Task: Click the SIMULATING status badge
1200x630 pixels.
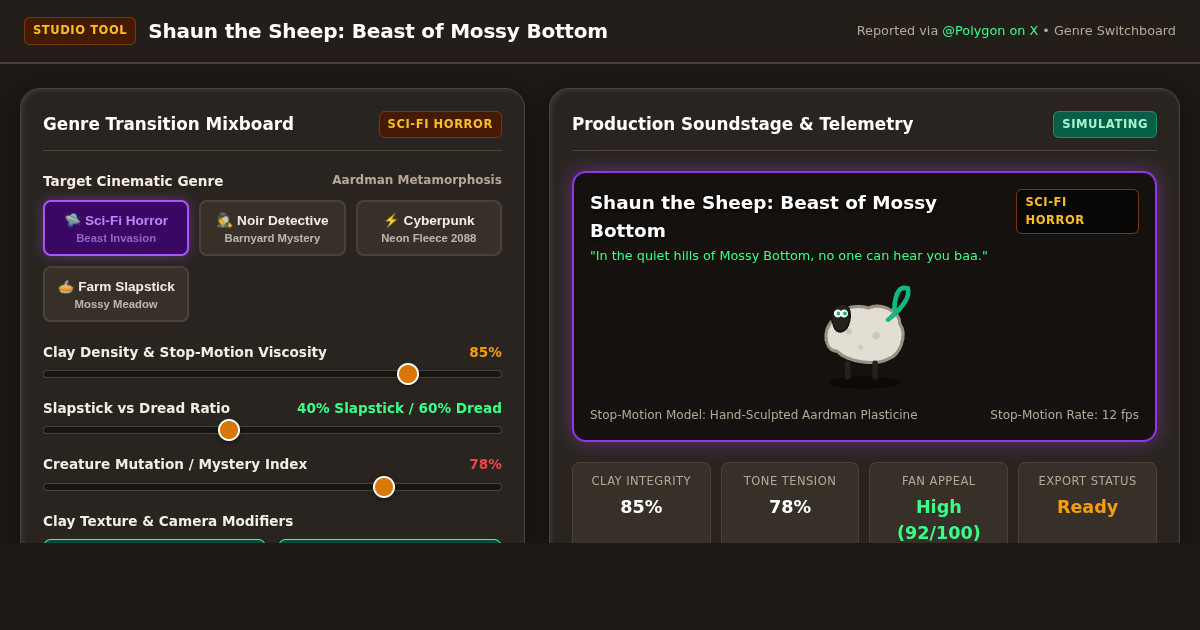Action: click(1105, 125)
